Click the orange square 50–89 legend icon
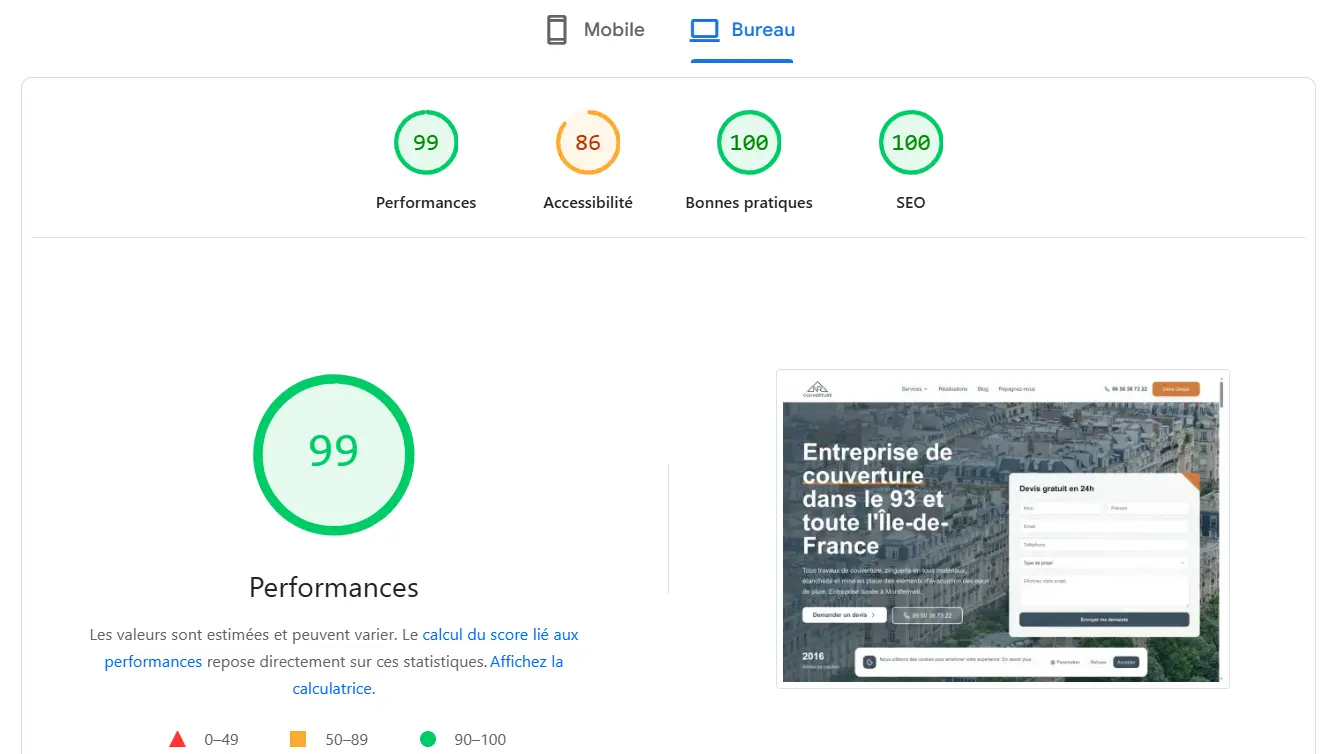This screenshot has width=1333, height=754. click(298, 739)
